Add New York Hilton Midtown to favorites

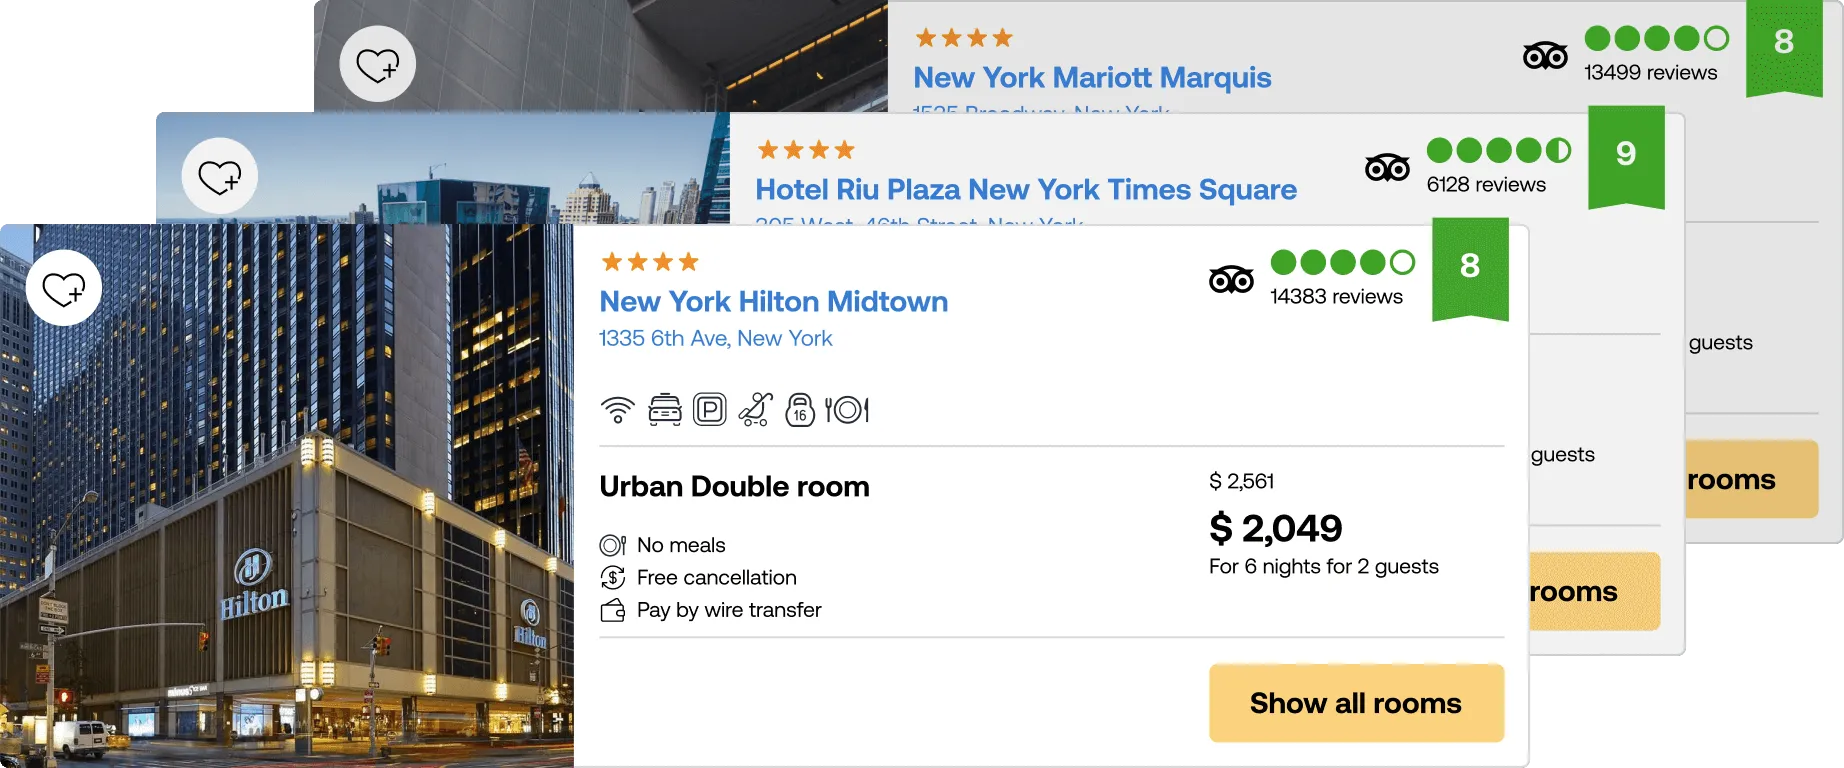[64, 288]
